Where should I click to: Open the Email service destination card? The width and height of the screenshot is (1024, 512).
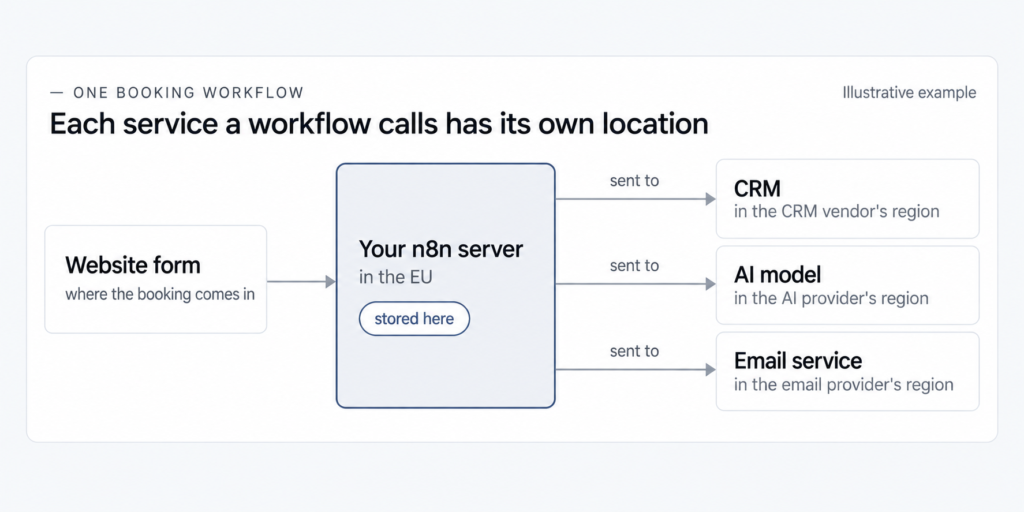pyautogui.click(x=847, y=372)
